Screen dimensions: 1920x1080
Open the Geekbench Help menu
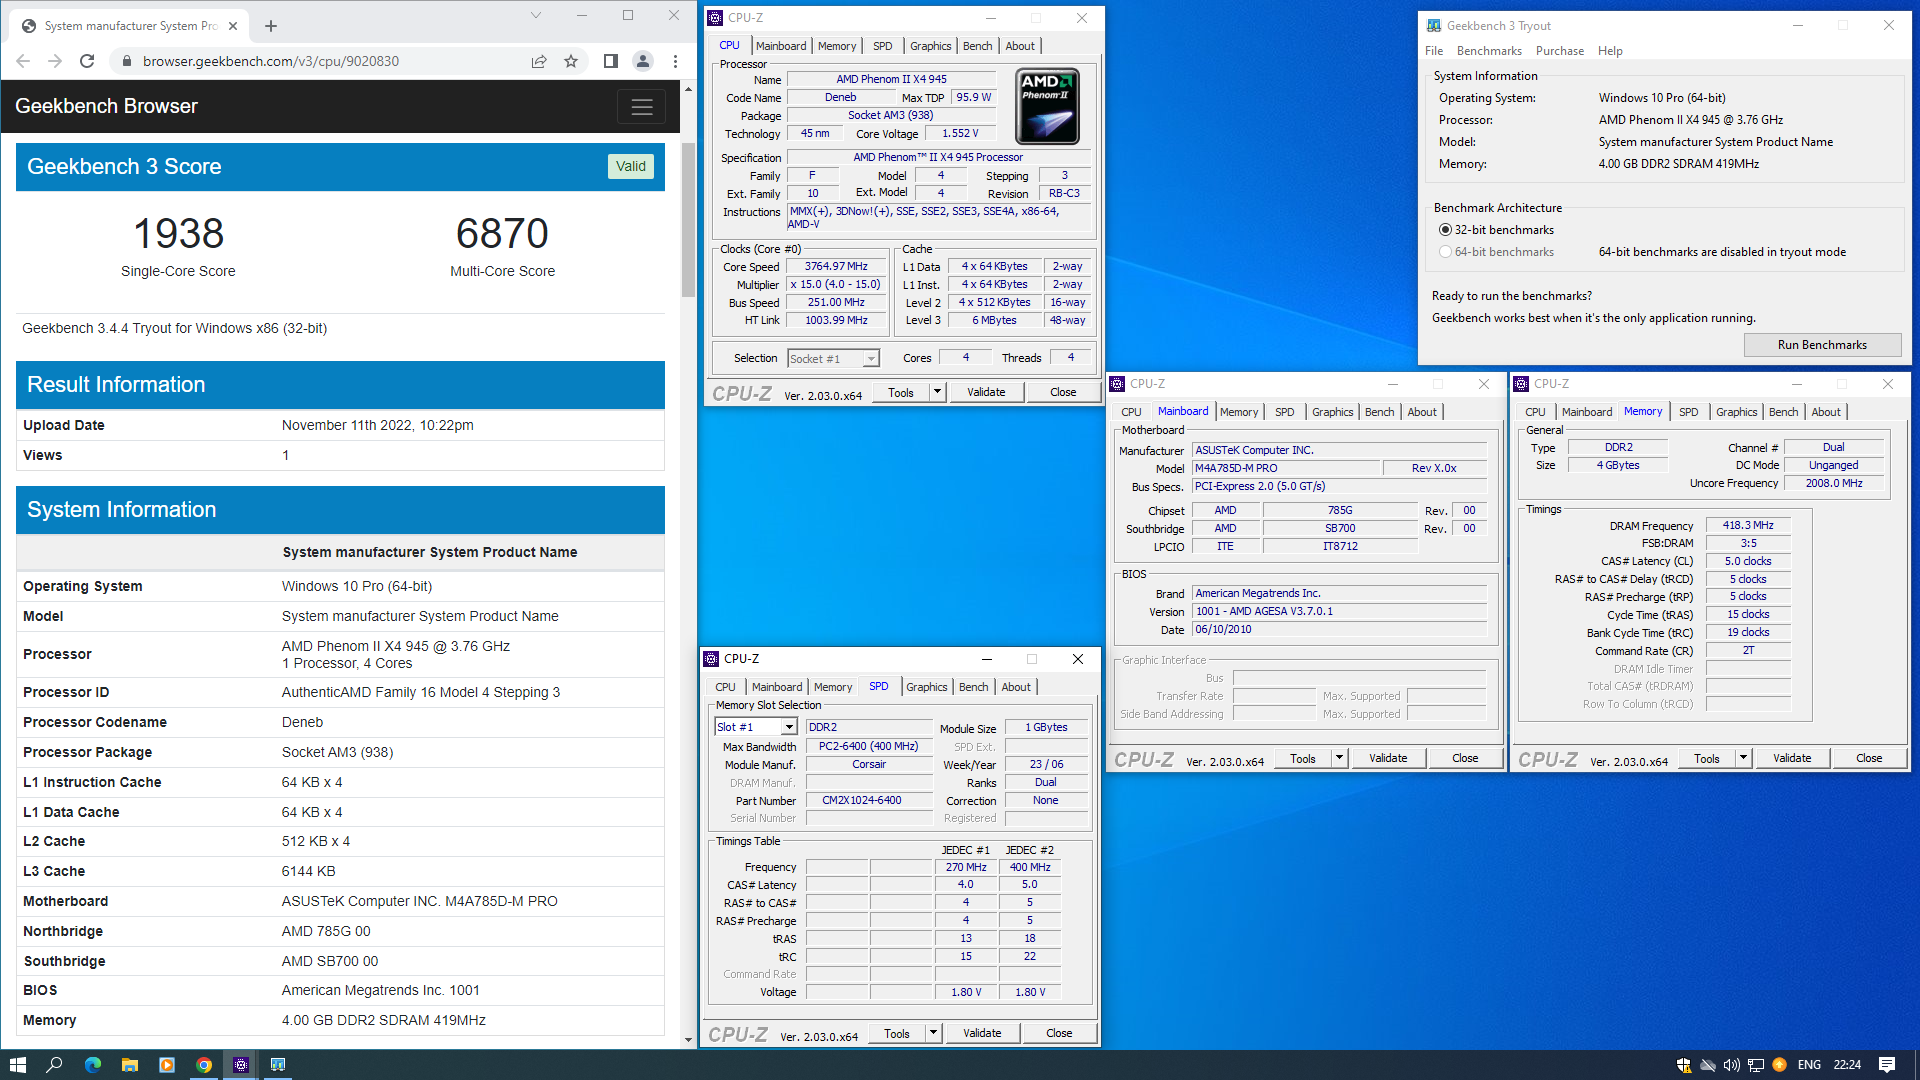1610,51
